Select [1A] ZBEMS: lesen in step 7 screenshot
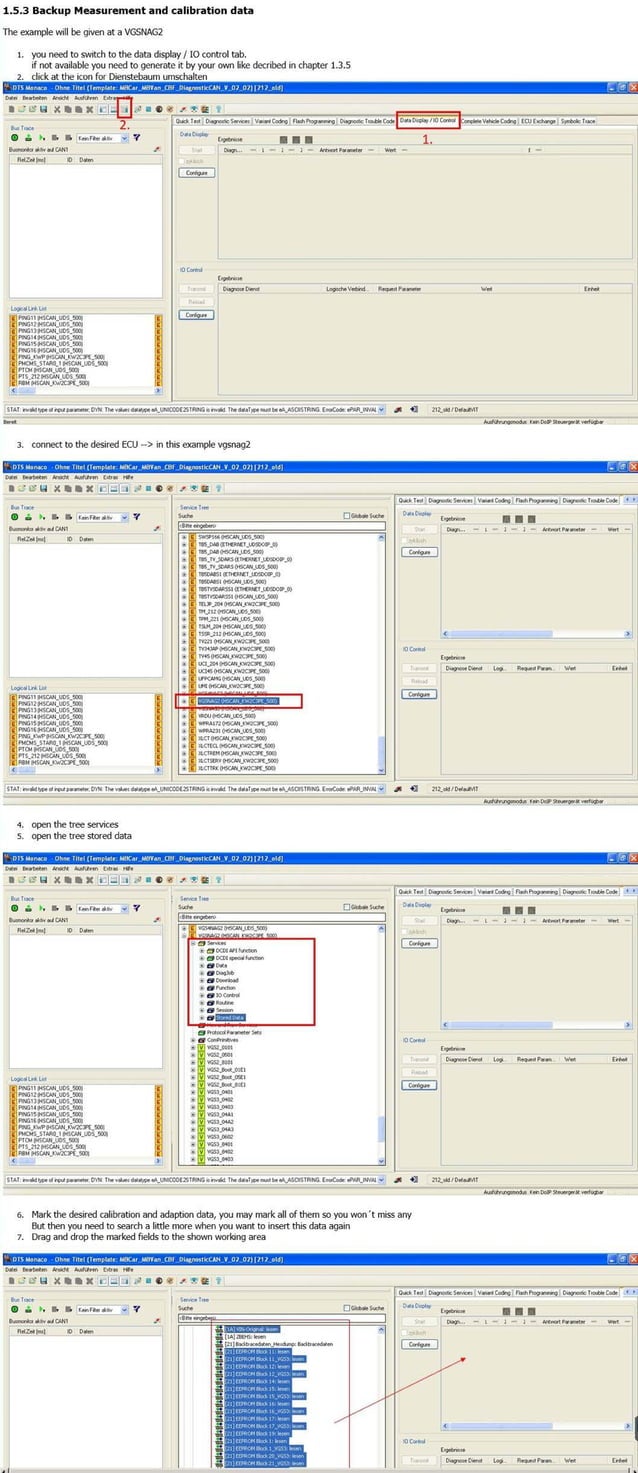The height and width of the screenshot is (1473, 638). 245,1336
